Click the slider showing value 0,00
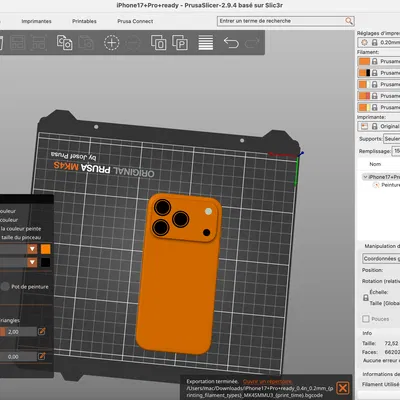 point(18,357)
